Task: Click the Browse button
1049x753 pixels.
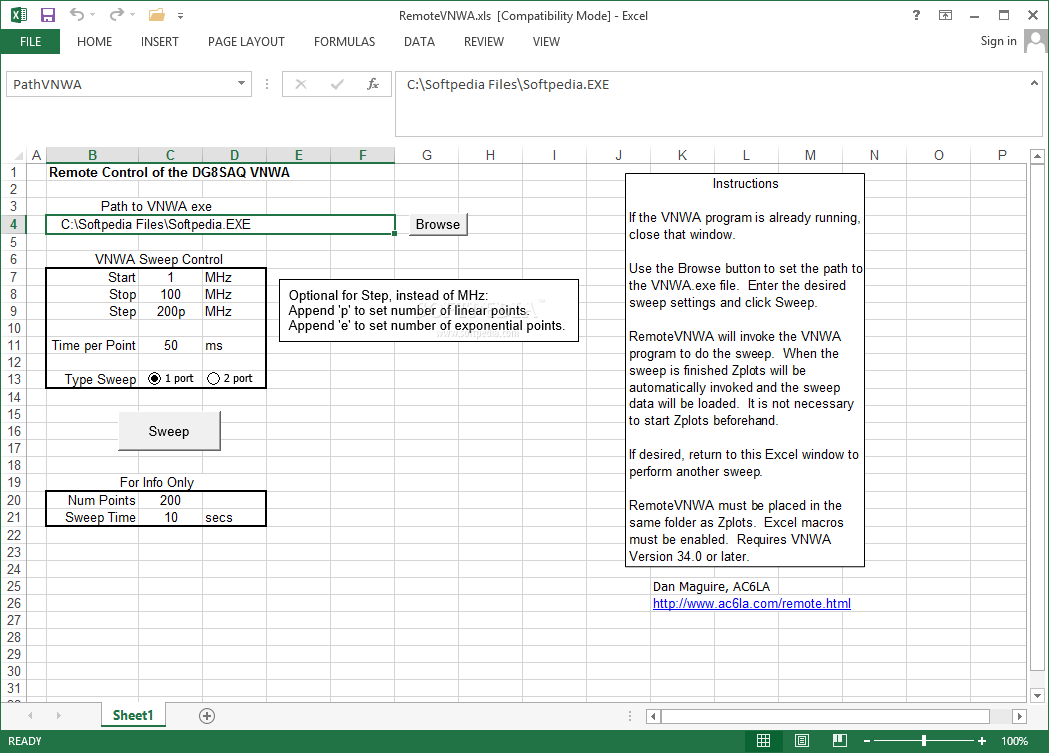Action: click(438, 225)
